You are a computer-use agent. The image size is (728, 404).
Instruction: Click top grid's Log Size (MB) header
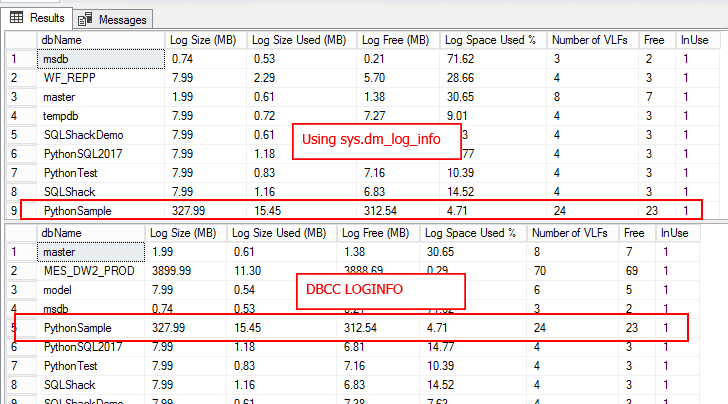[204, 40]
